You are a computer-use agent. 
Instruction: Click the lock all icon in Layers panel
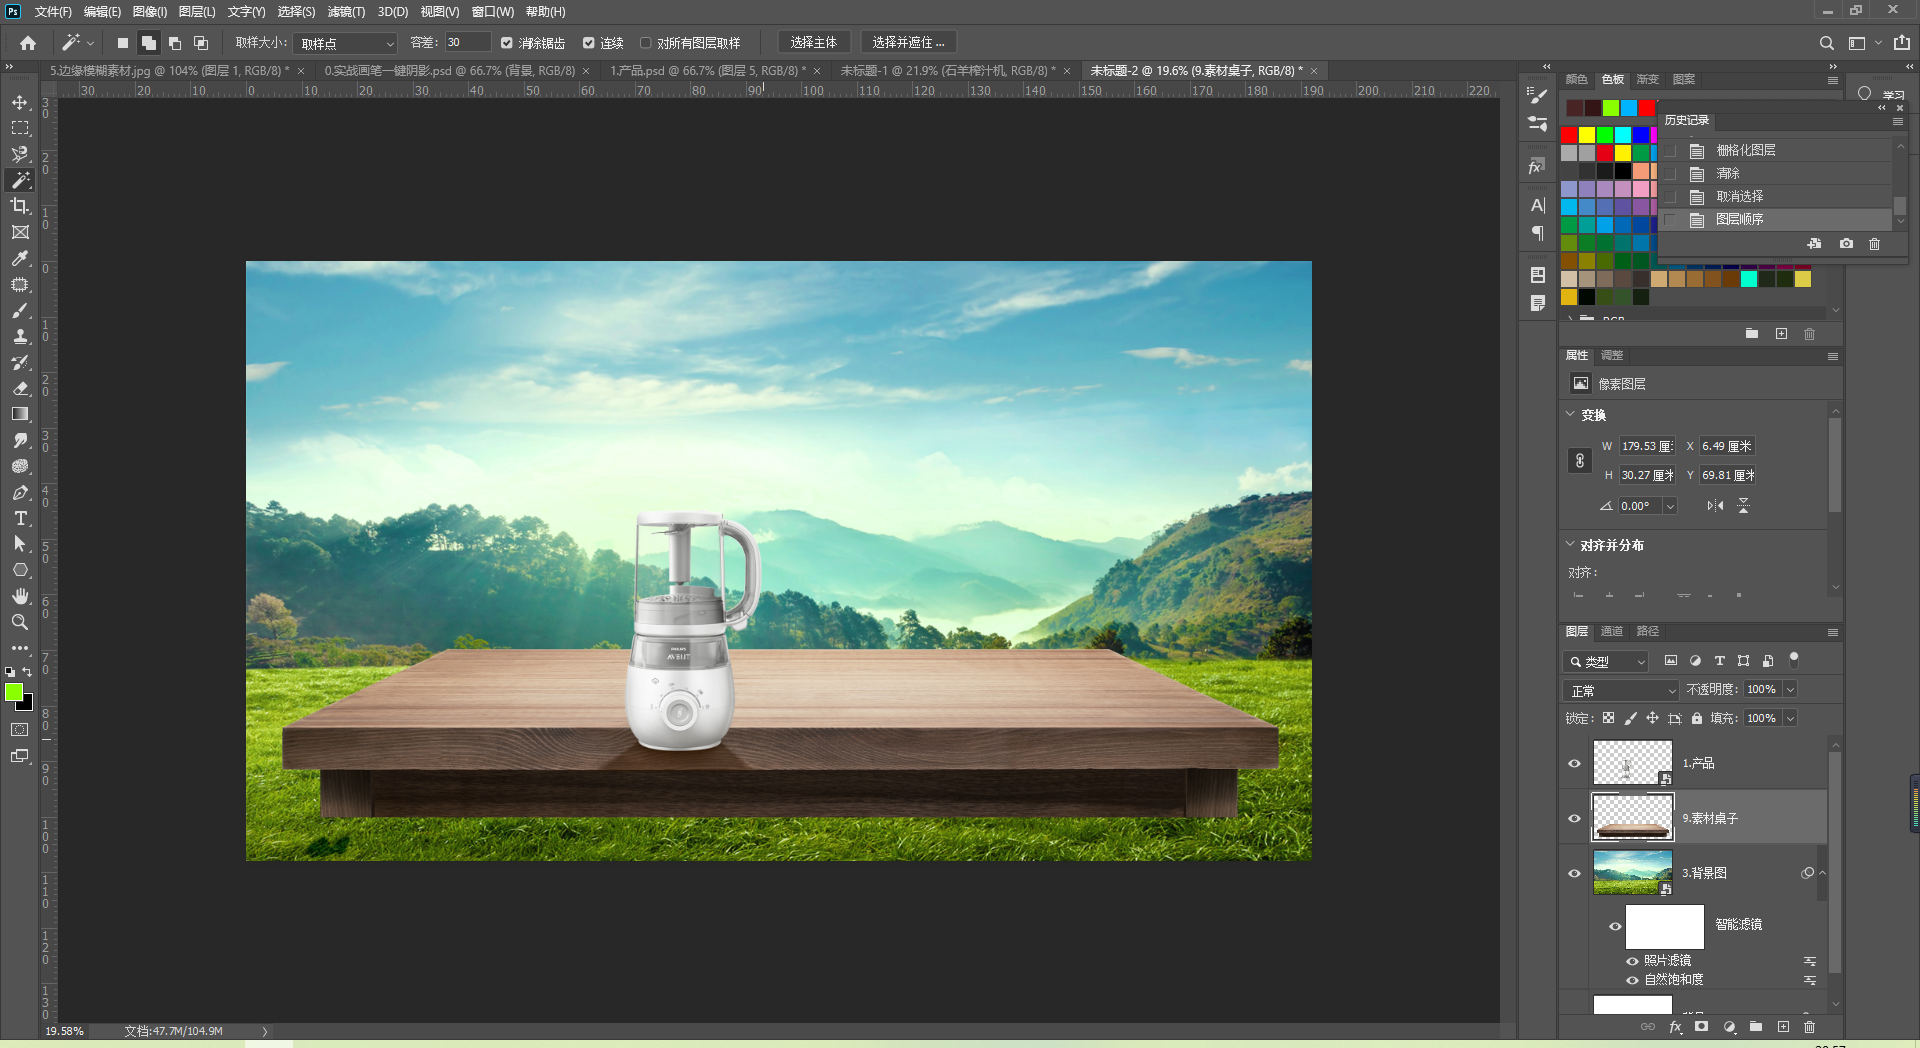[x=1697, y=718]
